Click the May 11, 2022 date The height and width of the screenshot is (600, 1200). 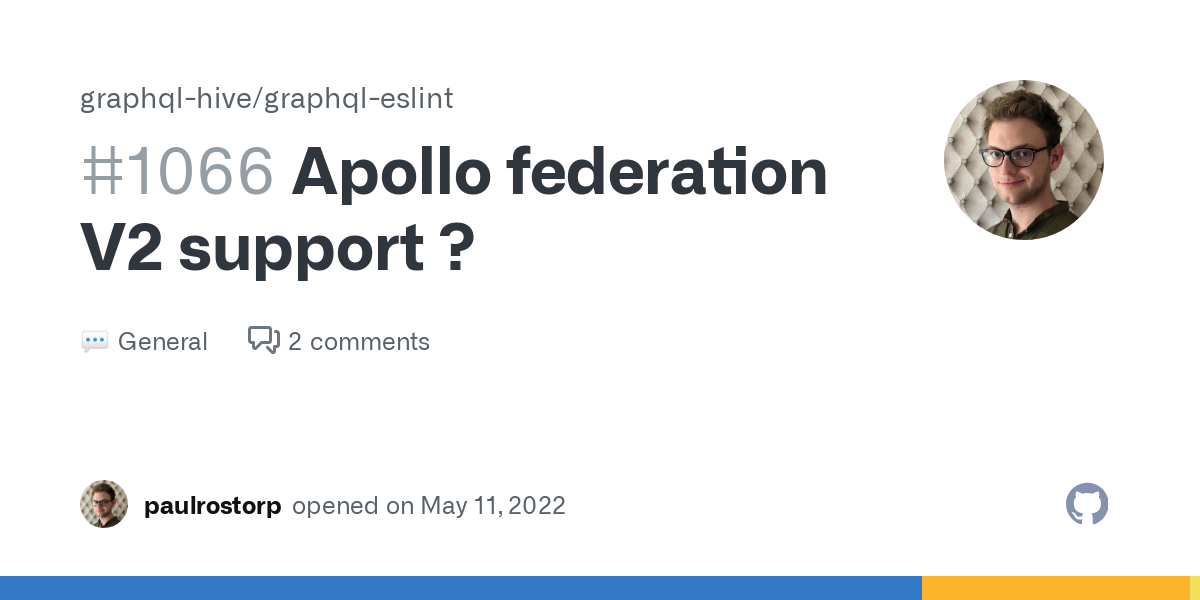(493, 506)
